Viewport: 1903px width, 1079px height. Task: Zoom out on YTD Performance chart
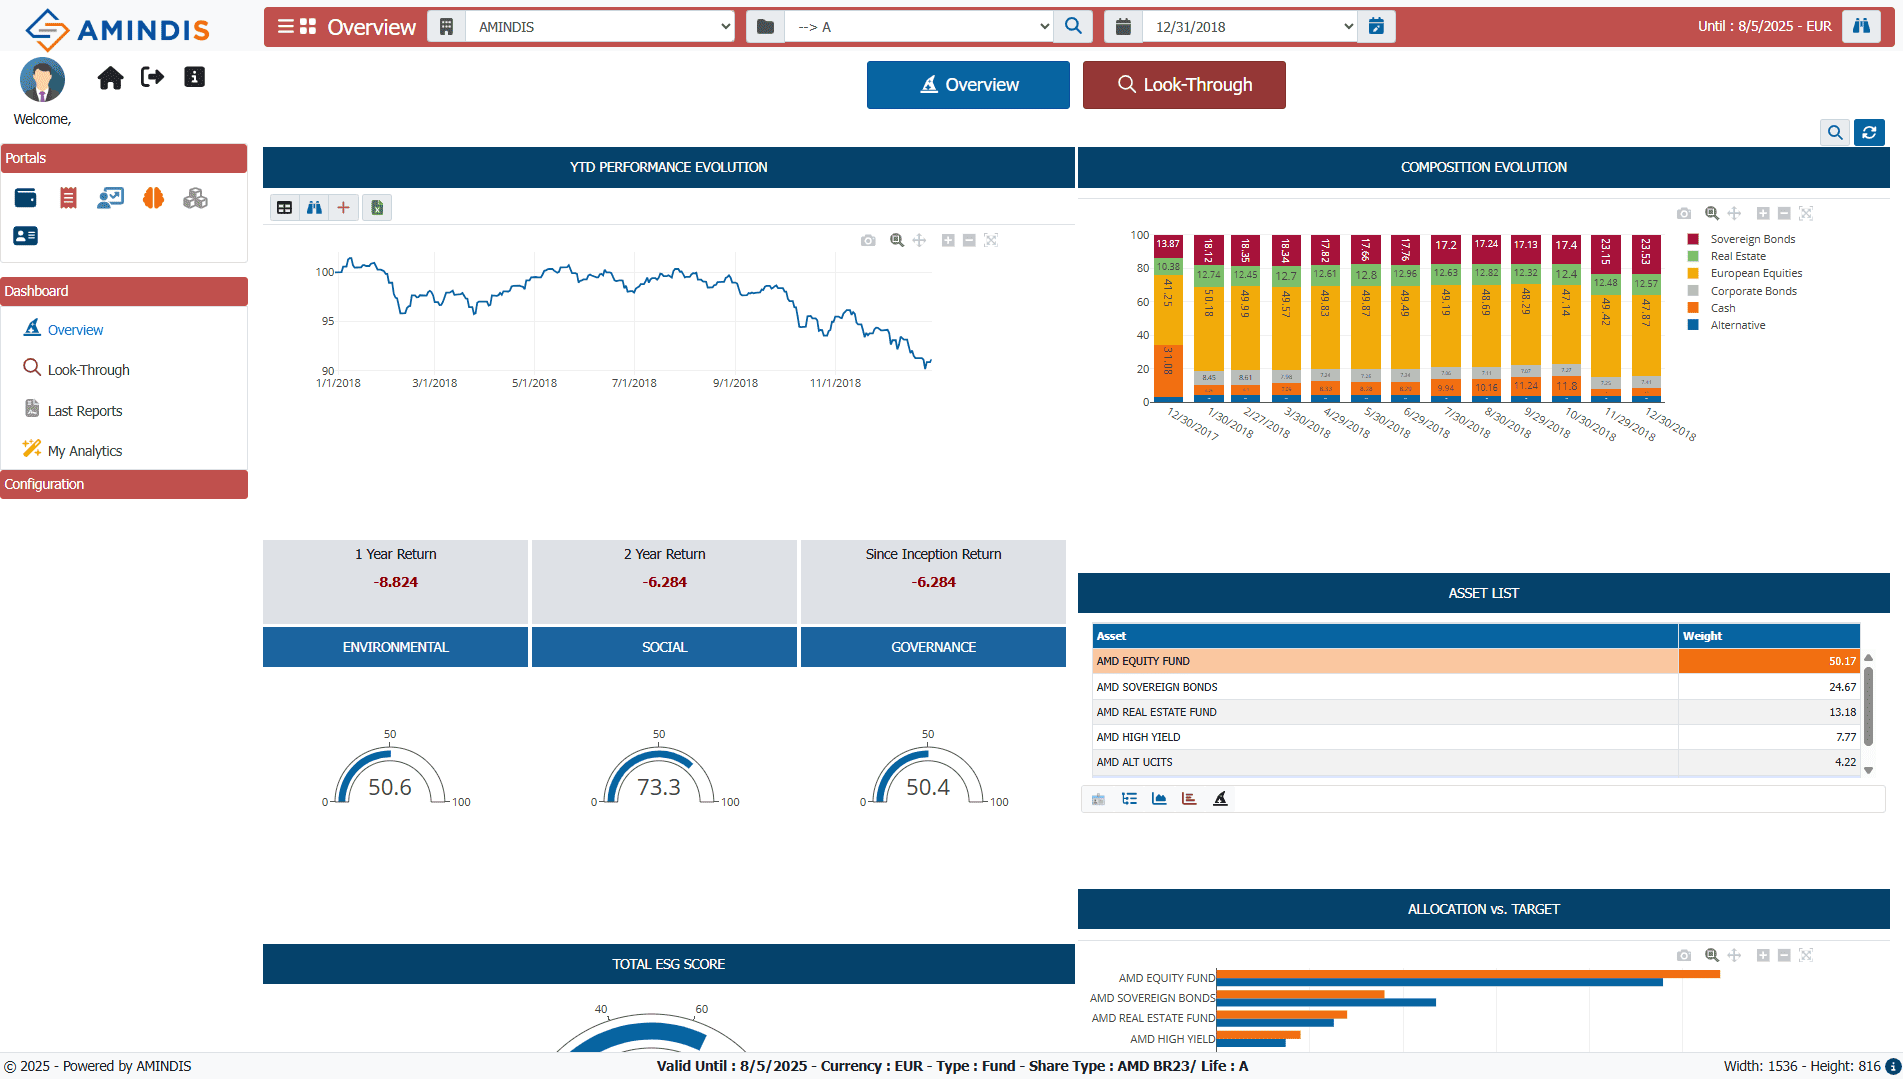pos(969,240)
